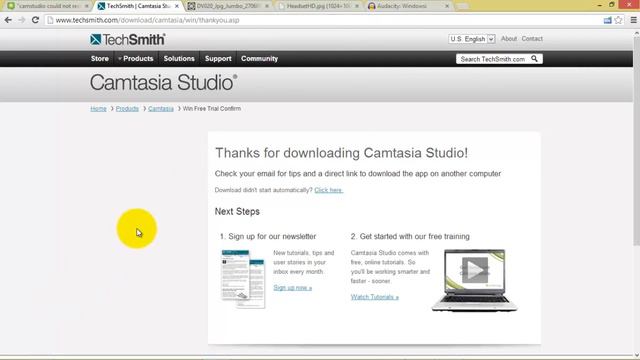This screenshot has width=640, height=360.
Task: Click the "Click here" download link
Action: coord(329,190)
